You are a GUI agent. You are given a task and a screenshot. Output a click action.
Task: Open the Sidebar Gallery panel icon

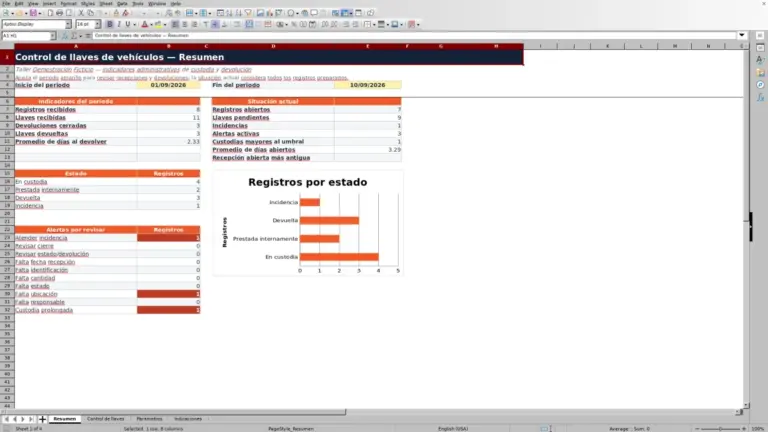[760, 72]
